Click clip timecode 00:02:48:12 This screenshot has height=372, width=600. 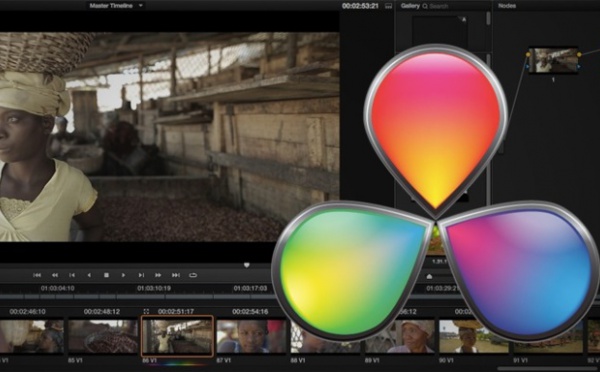102,312
